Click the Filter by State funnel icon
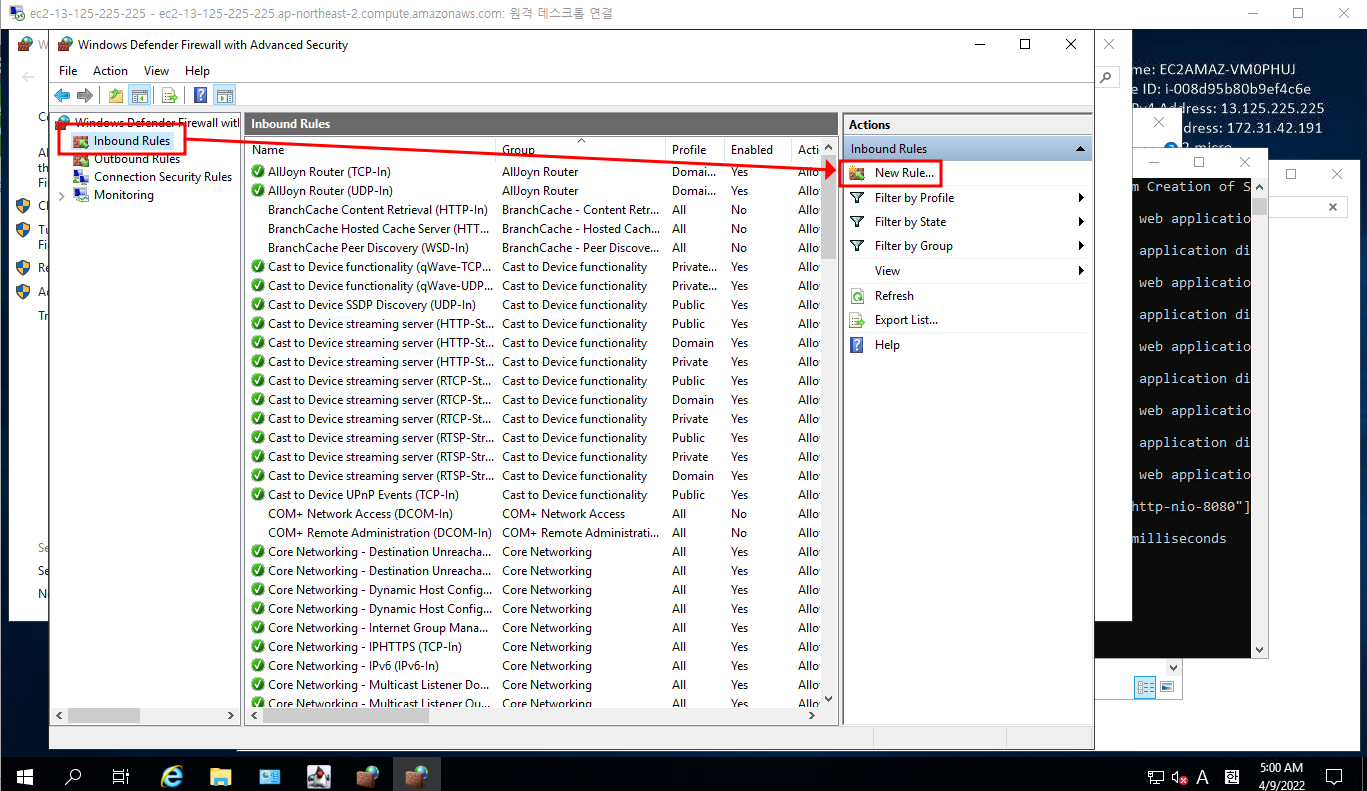 857,222
